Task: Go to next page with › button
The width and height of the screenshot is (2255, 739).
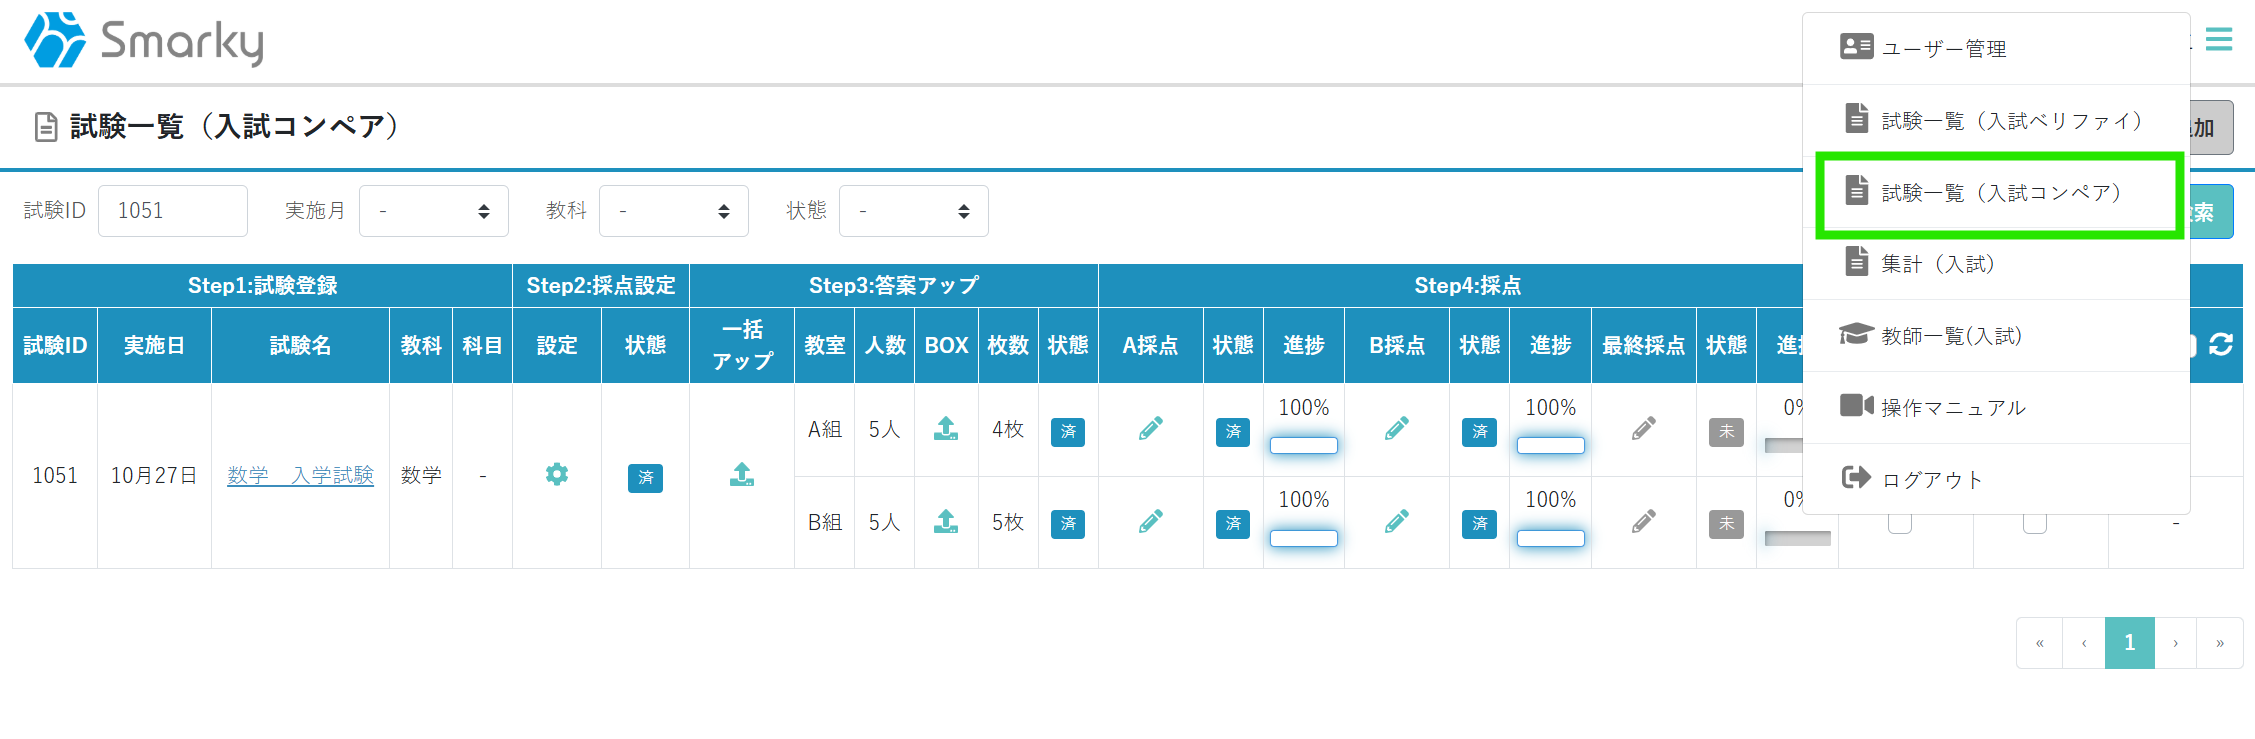Action: pos(2175,643)
